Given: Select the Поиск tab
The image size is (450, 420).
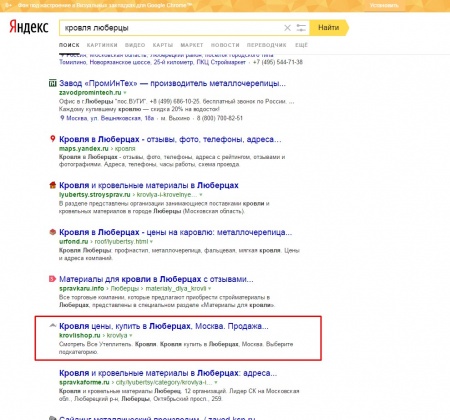Looking at the screenshot, I should (x=69, y=45).
